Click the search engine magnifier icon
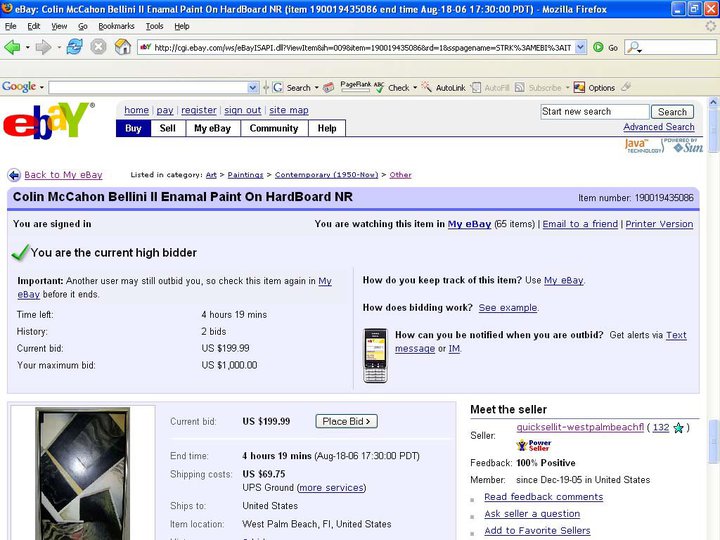720x540 pixels. pos(634,47)
